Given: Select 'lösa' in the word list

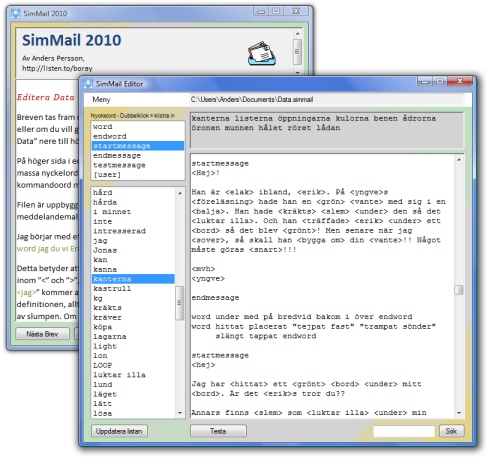Looking at the screenshot, I should (133, 413).
